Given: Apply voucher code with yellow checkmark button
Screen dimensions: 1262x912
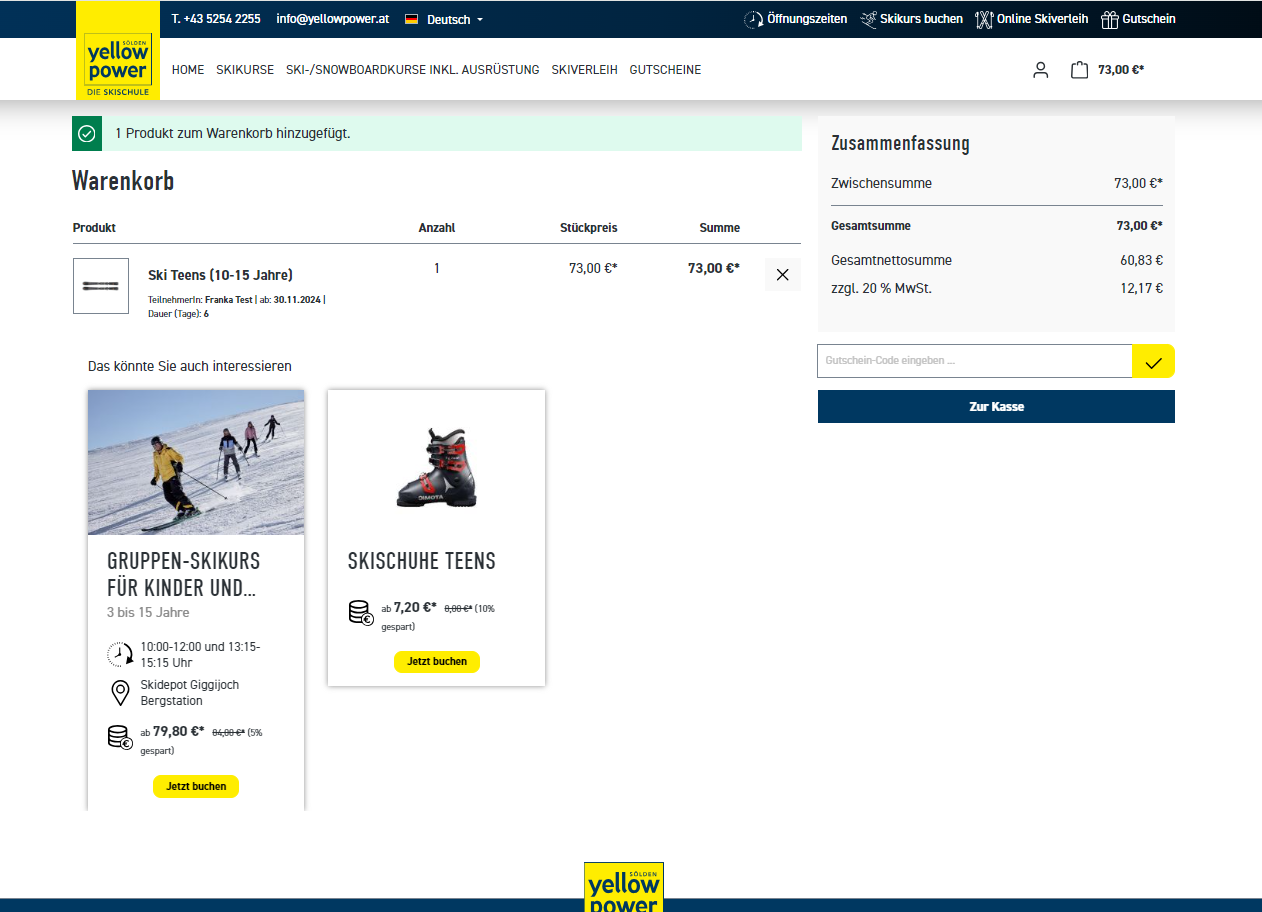Looking at the screenshot, I should [x=1153, y=361].
